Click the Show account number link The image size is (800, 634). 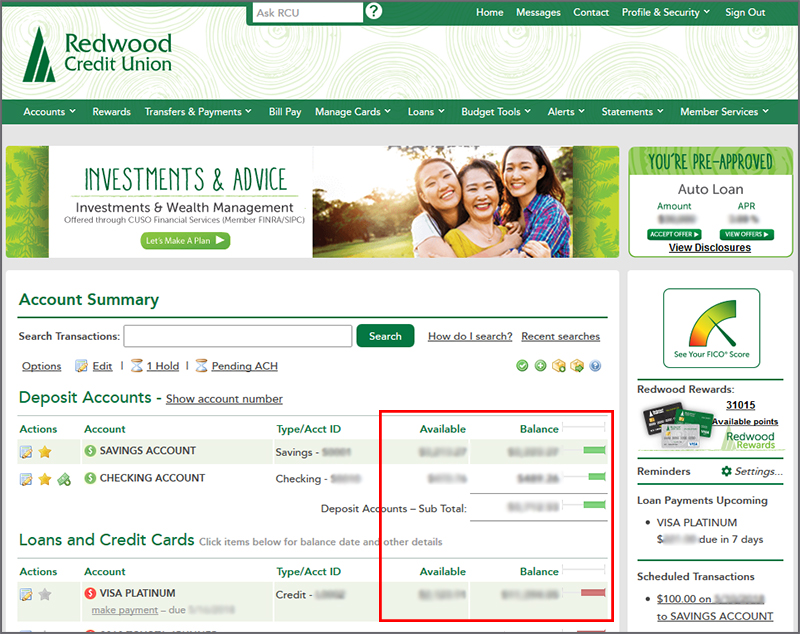click(x=224, y=399)
